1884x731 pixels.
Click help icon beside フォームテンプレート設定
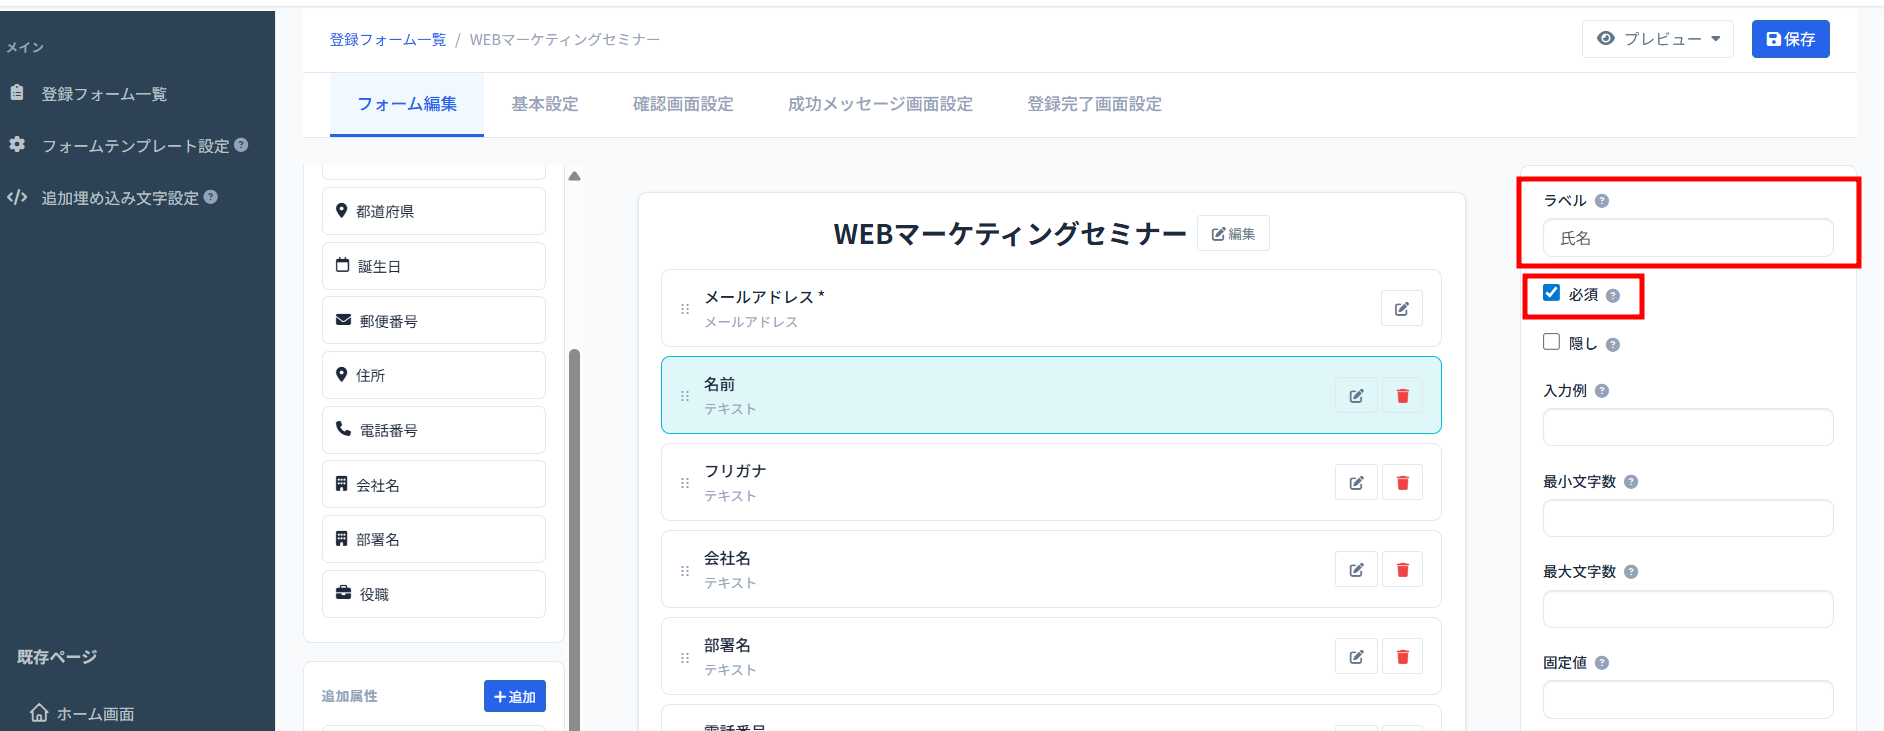point(241,145)
